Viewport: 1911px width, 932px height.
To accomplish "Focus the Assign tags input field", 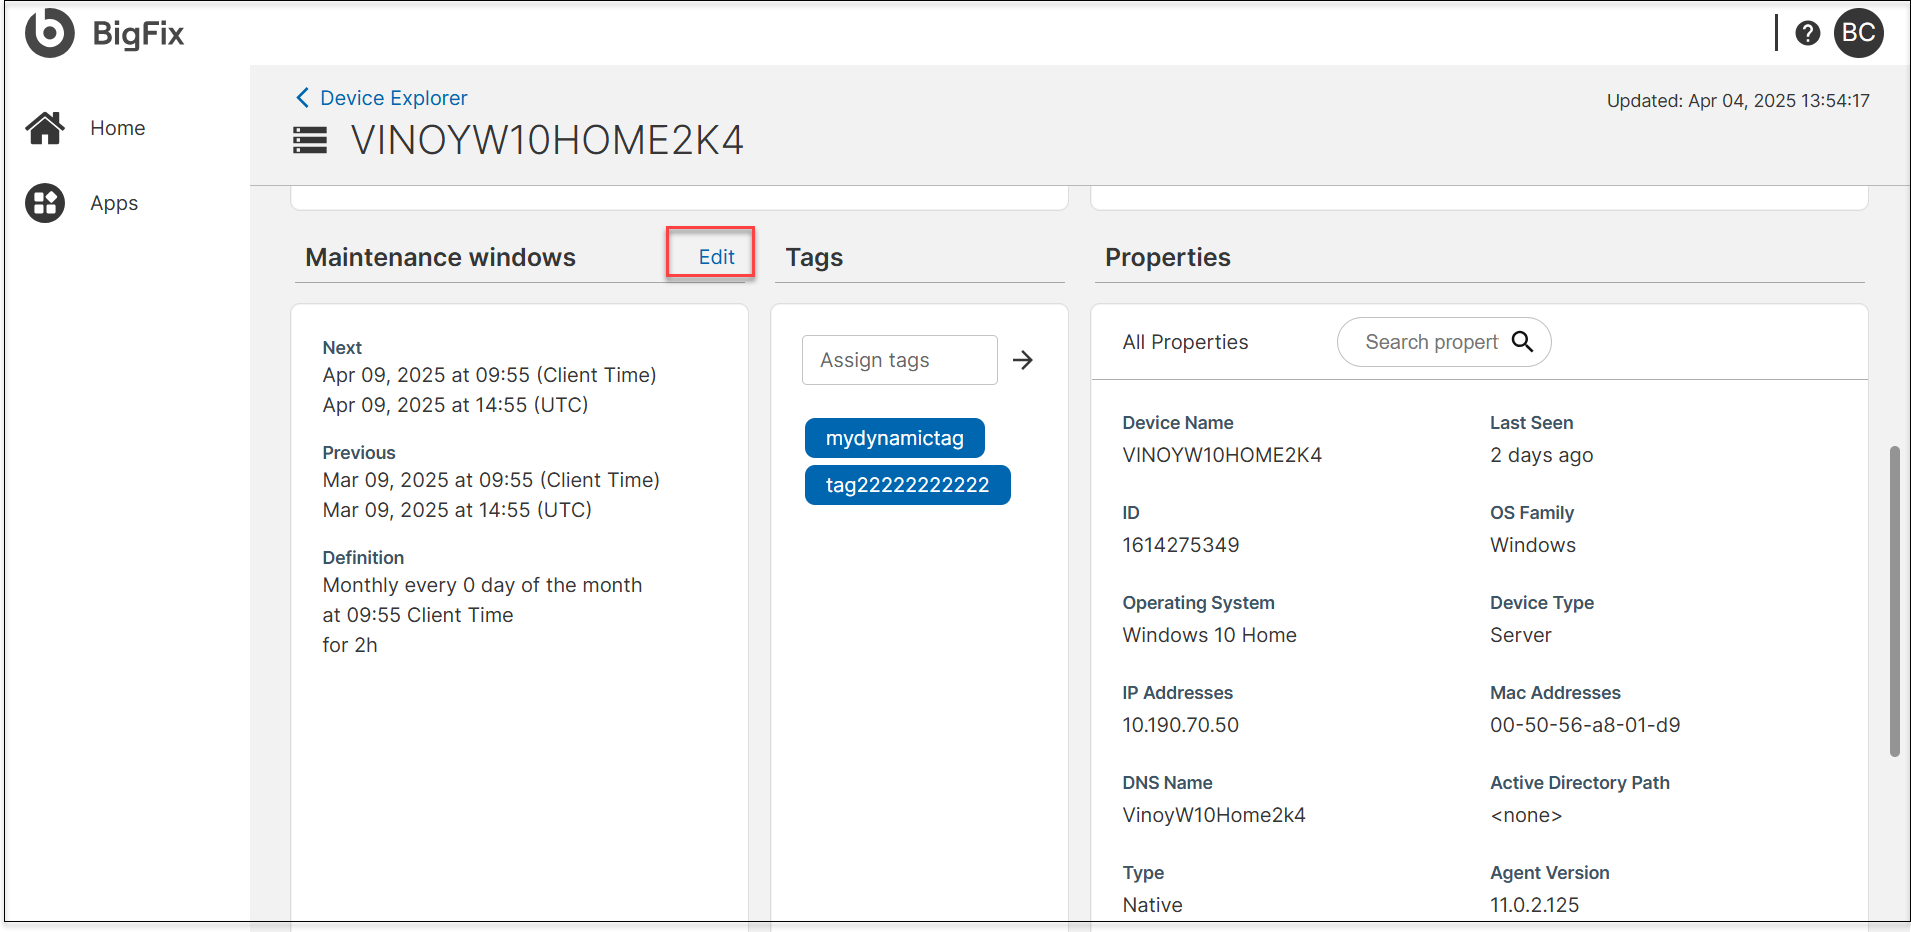I will tap(898, 360).
